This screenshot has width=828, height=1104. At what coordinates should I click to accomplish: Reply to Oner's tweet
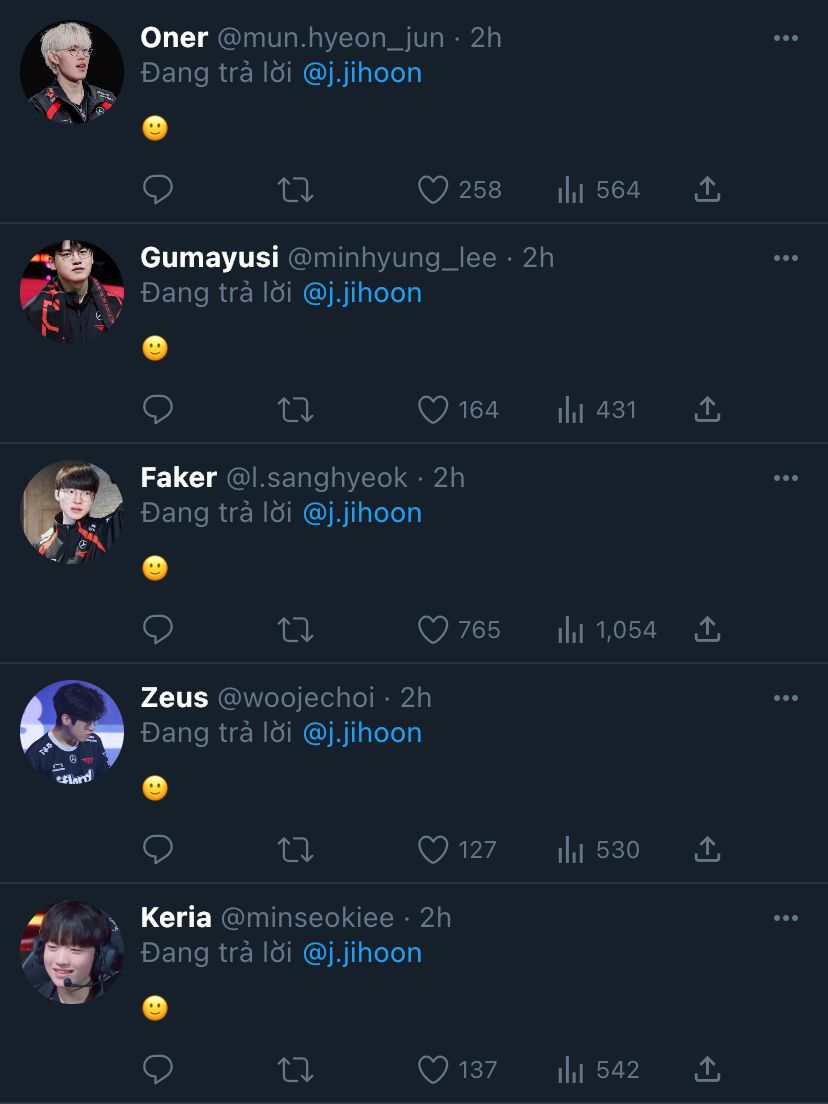coord(158,190)
